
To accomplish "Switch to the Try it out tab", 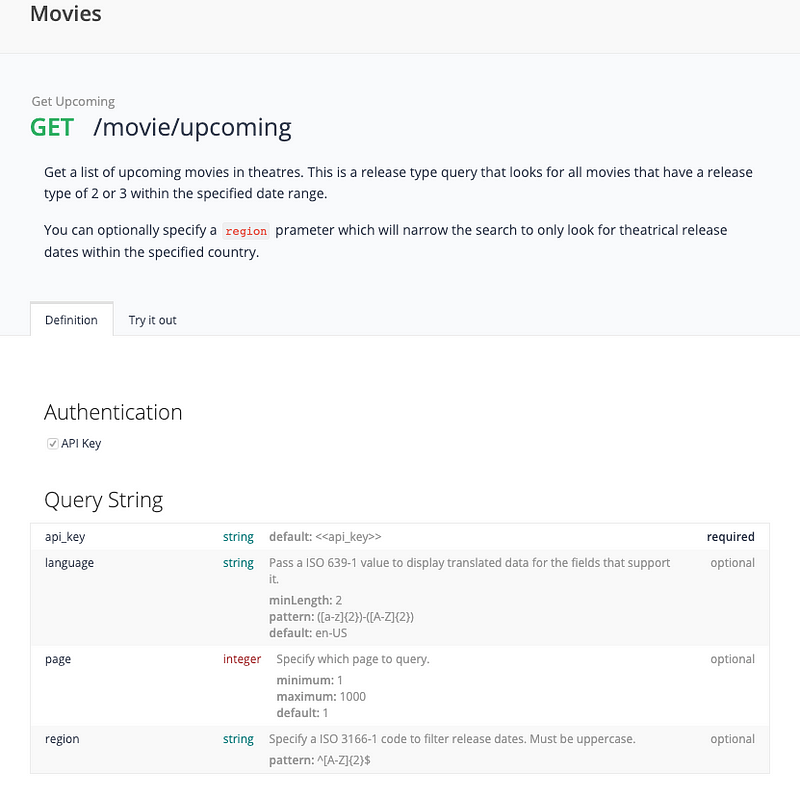I will click(152, 320).
